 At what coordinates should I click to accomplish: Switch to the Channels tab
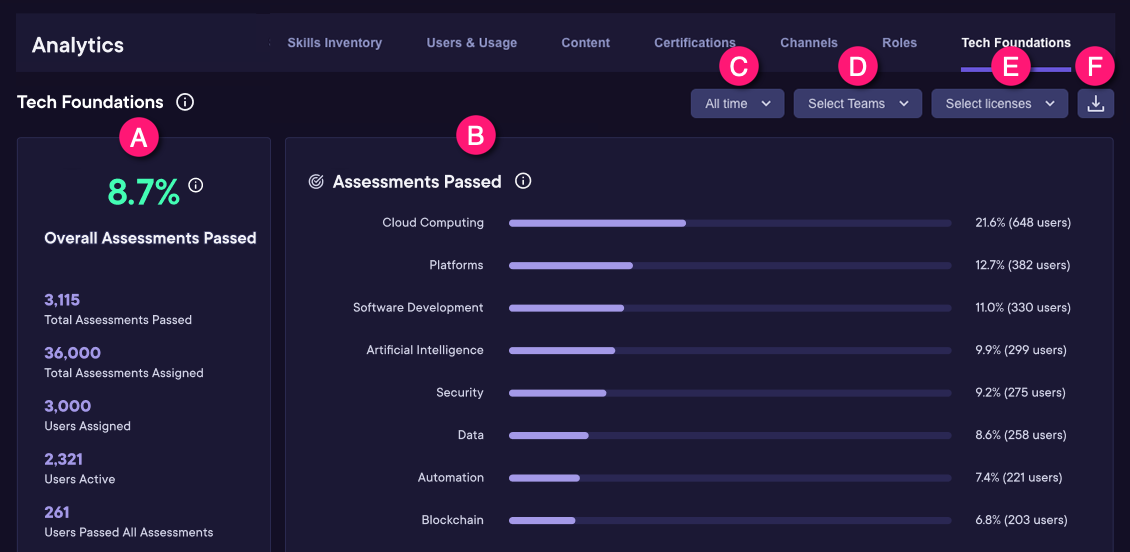[x=808, y=43]
